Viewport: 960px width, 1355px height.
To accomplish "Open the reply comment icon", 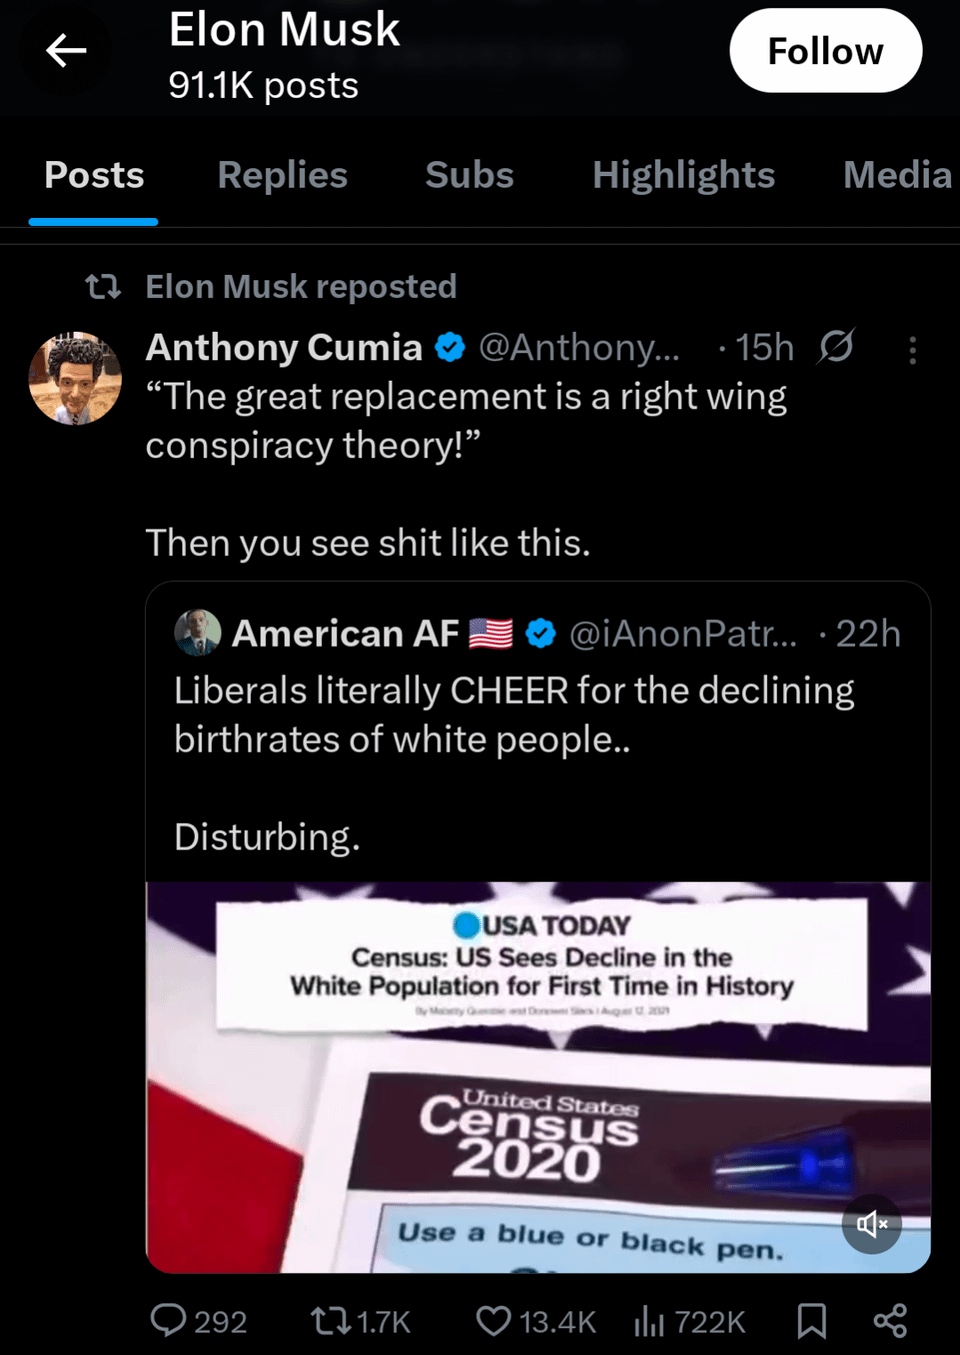I will 168,1321.
